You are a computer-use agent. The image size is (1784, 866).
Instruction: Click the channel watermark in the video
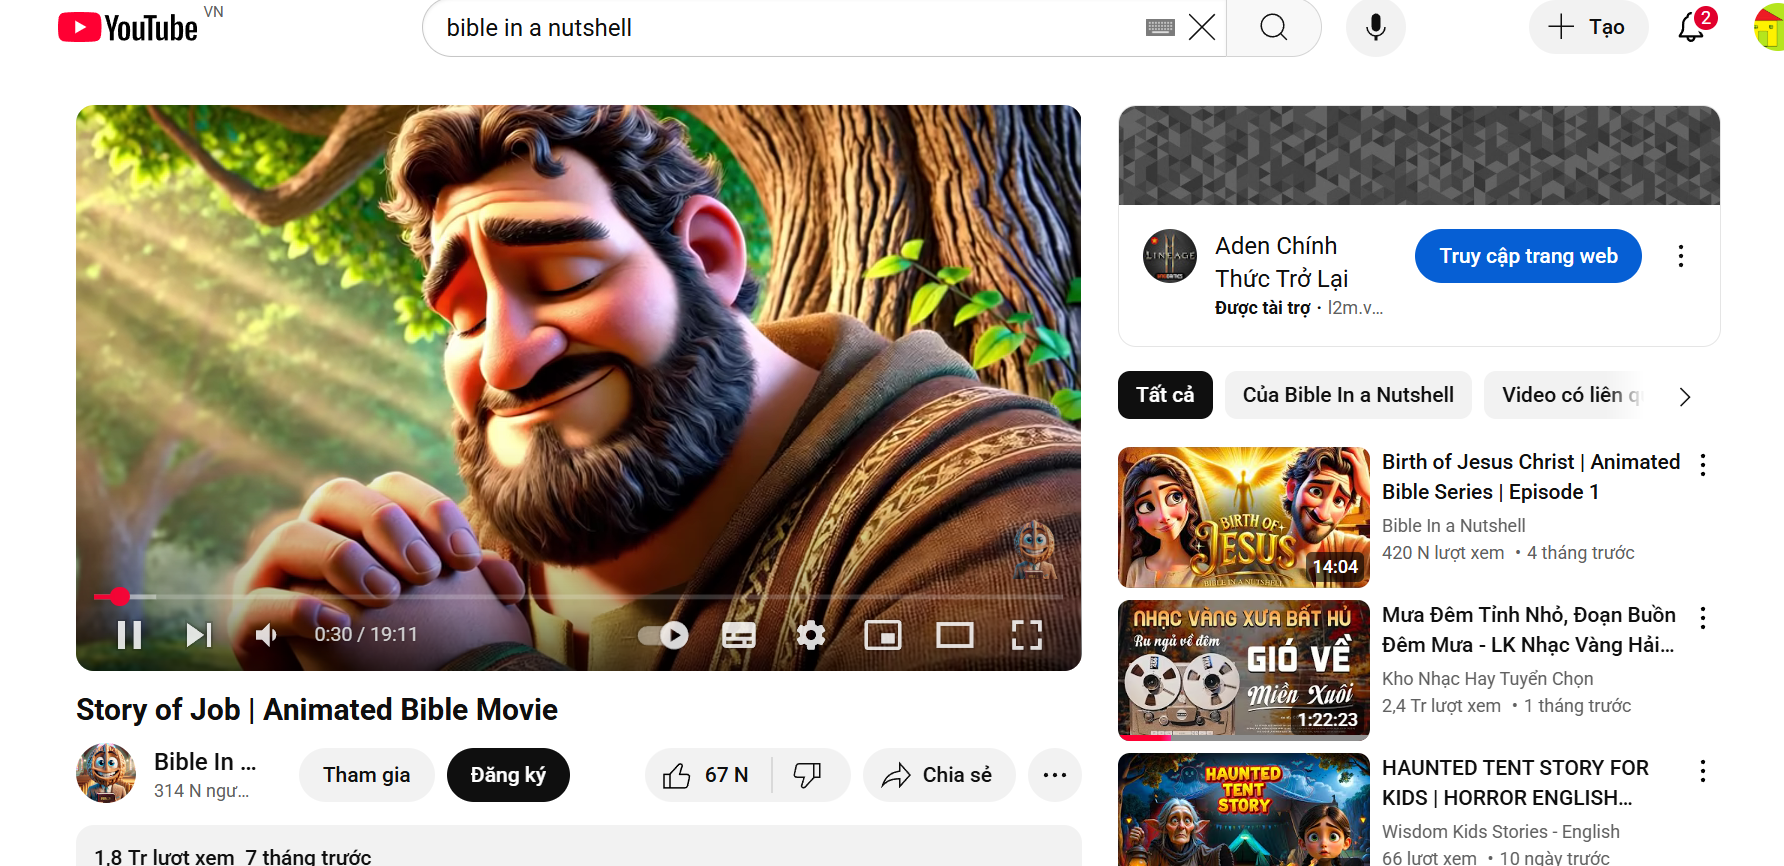(x=1034, y=550)
